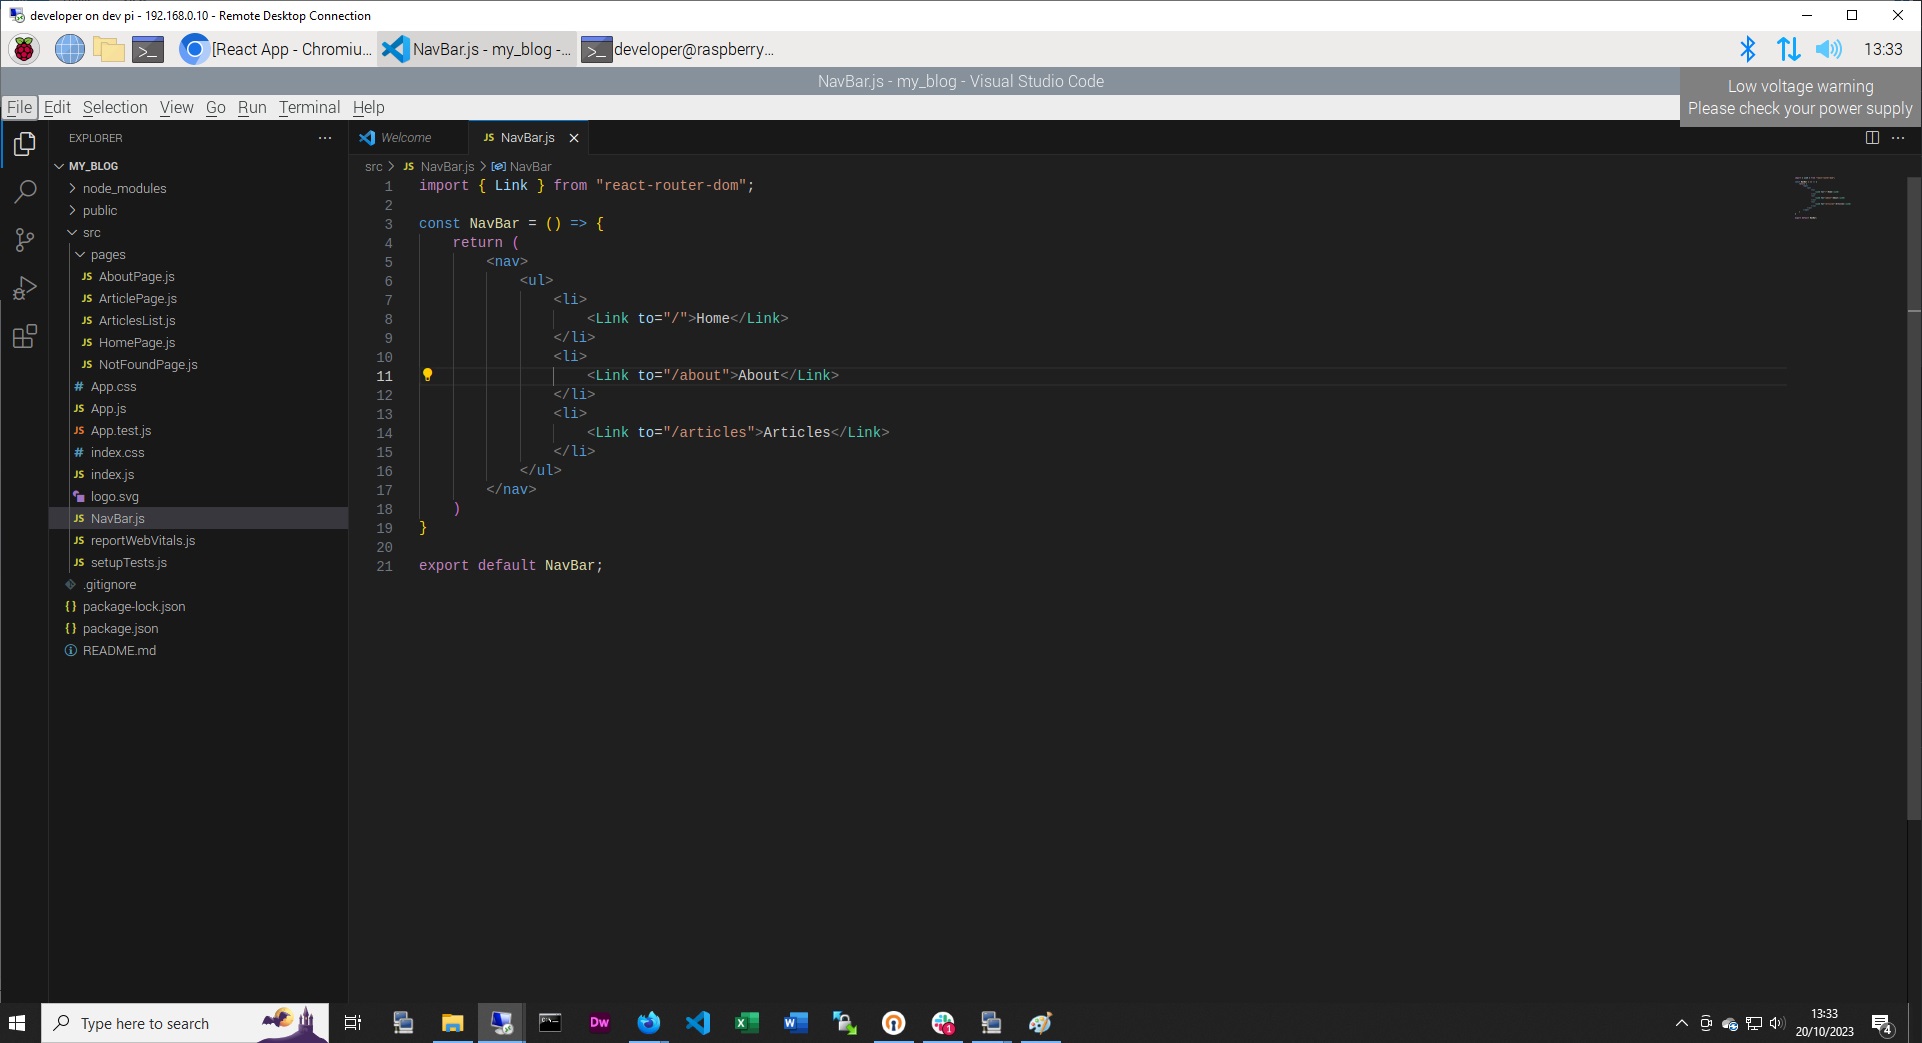Open the Run menu

coord(252,107)
